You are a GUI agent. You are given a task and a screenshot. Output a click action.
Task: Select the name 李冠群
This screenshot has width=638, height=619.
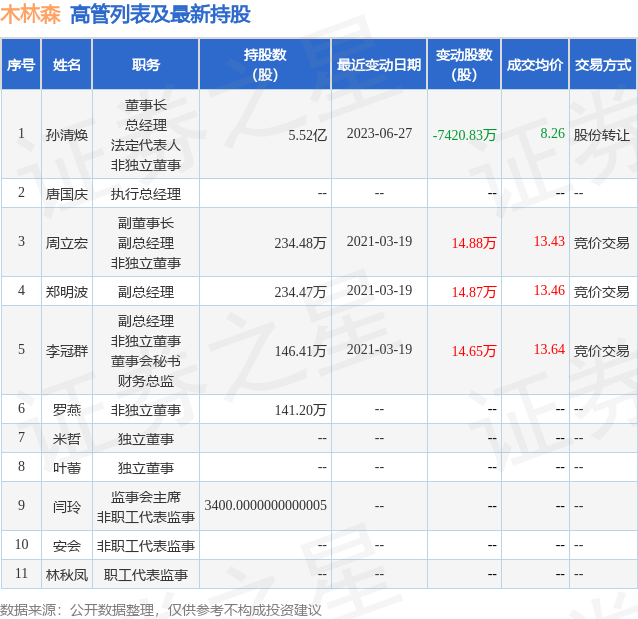pos(67,351)
